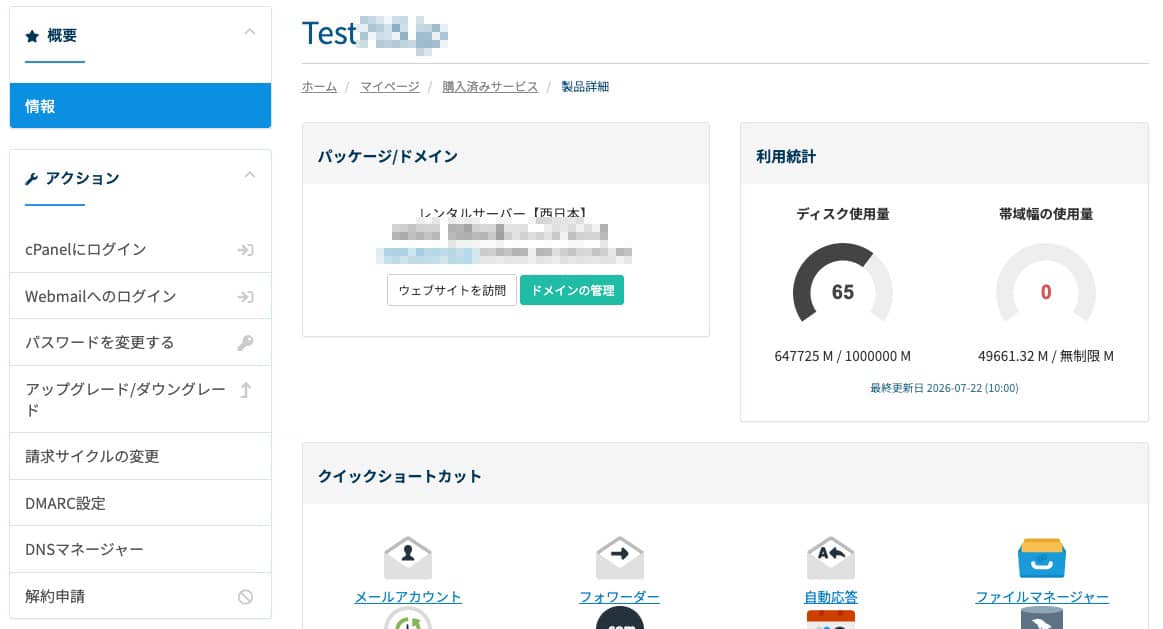Open DNSマネージャー

(x=140, y=549)
